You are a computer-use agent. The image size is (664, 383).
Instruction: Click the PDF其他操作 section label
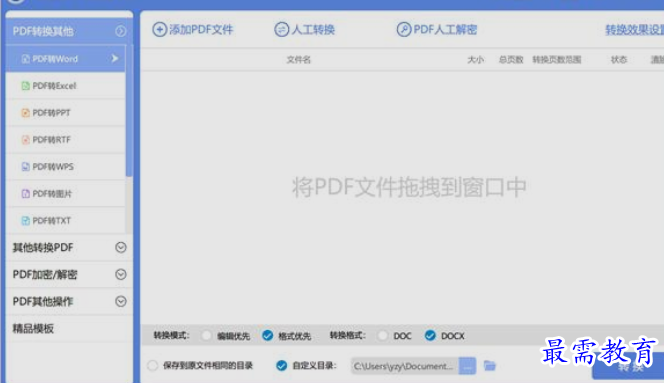43,301
